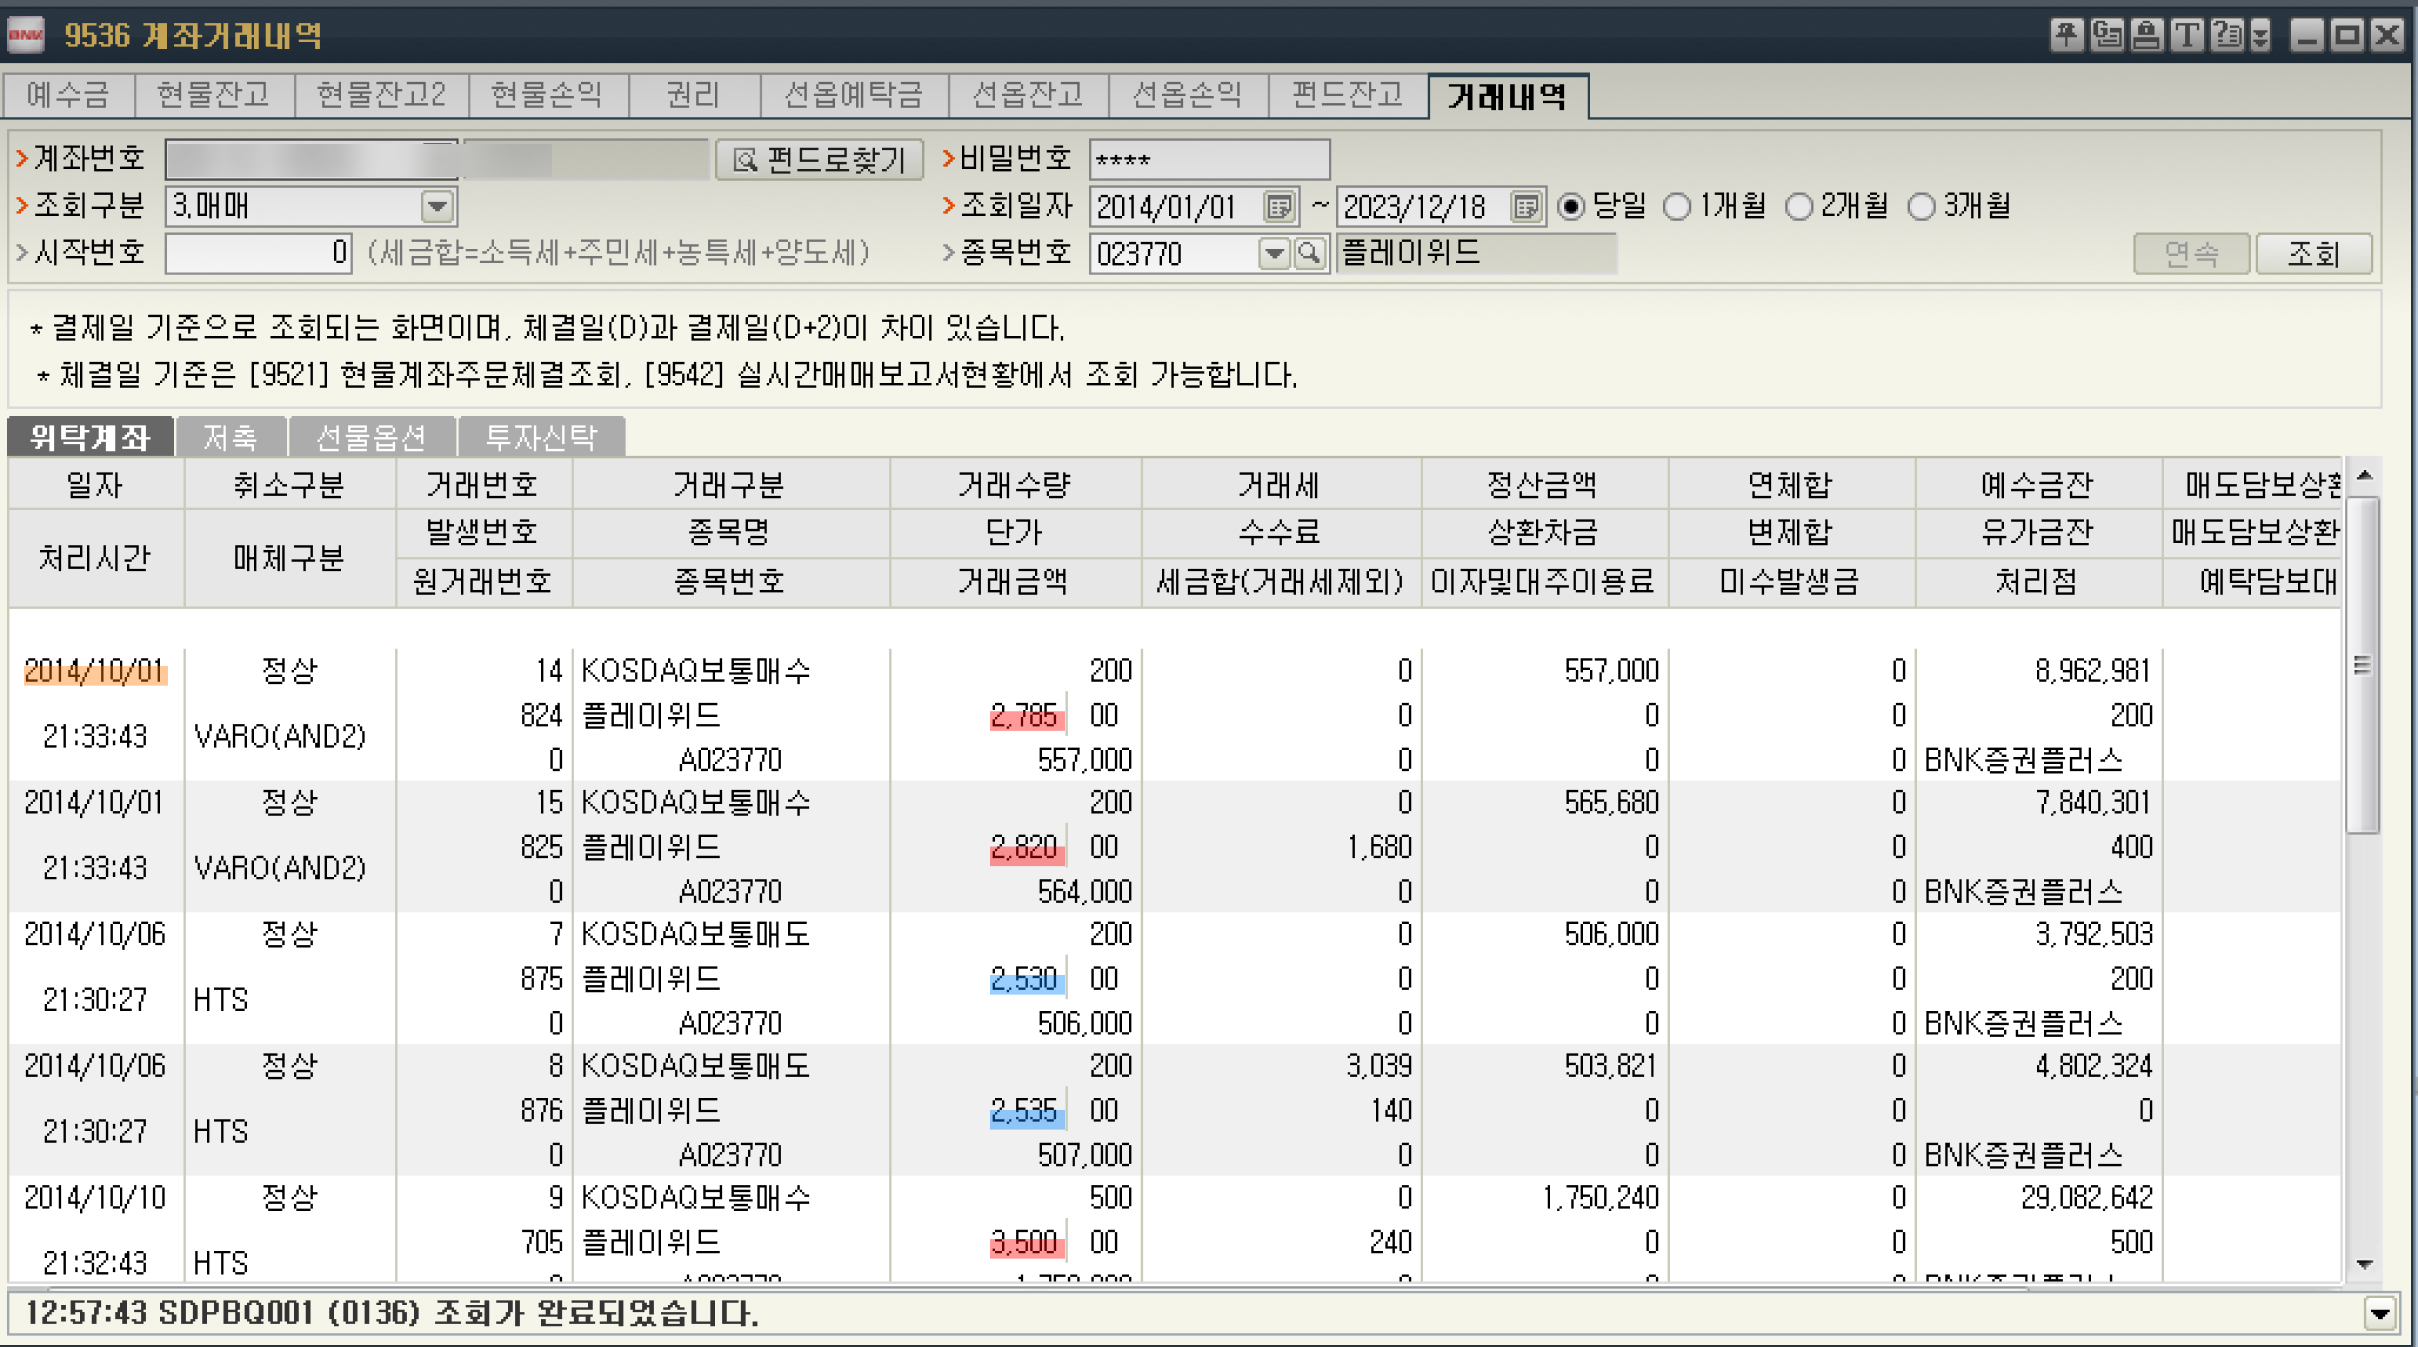Click the 조회 query button
Image resolution: width=2418 pixels, height=1347 pixels.
(x=2314, y=254)
